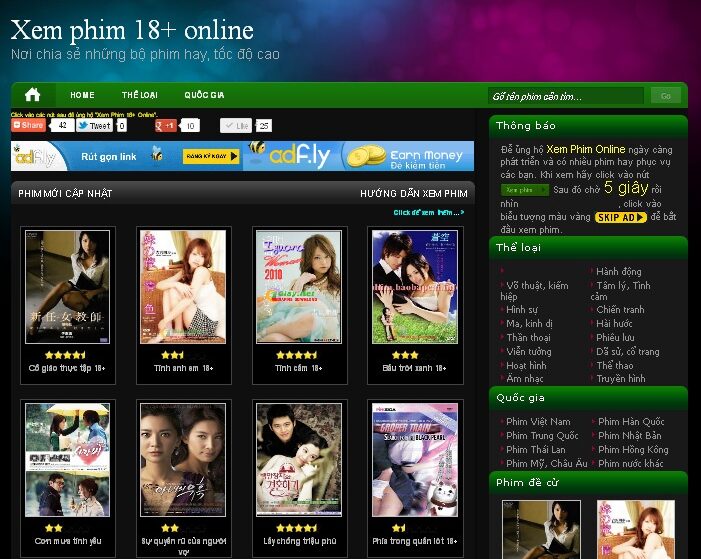The width and height of the screenshot is (701, 559).
Task: Open poster for Tình anh em 18+
Action: pos(183,287)
